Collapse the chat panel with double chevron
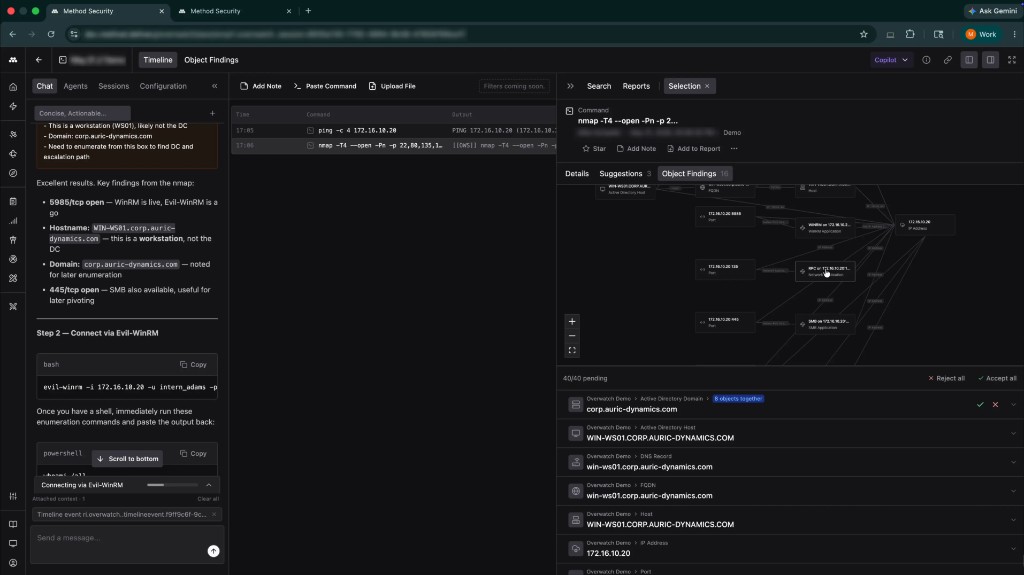The image size is (1024, 575). (214, 86)
